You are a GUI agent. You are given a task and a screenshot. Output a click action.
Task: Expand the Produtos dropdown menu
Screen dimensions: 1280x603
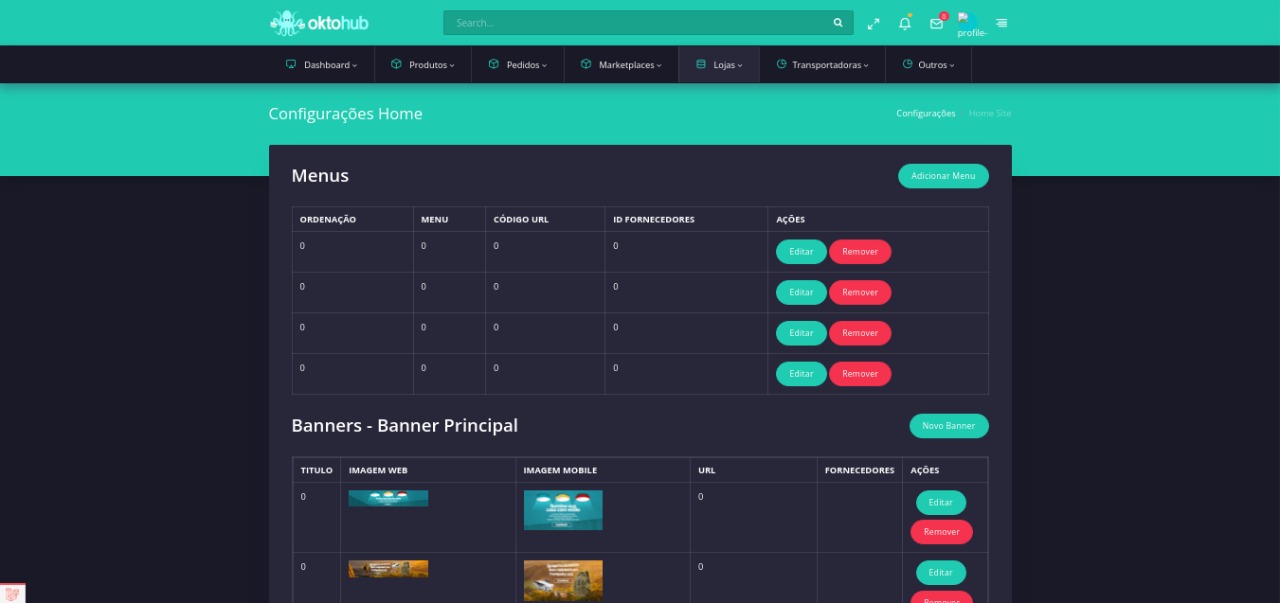coord(422,65)
